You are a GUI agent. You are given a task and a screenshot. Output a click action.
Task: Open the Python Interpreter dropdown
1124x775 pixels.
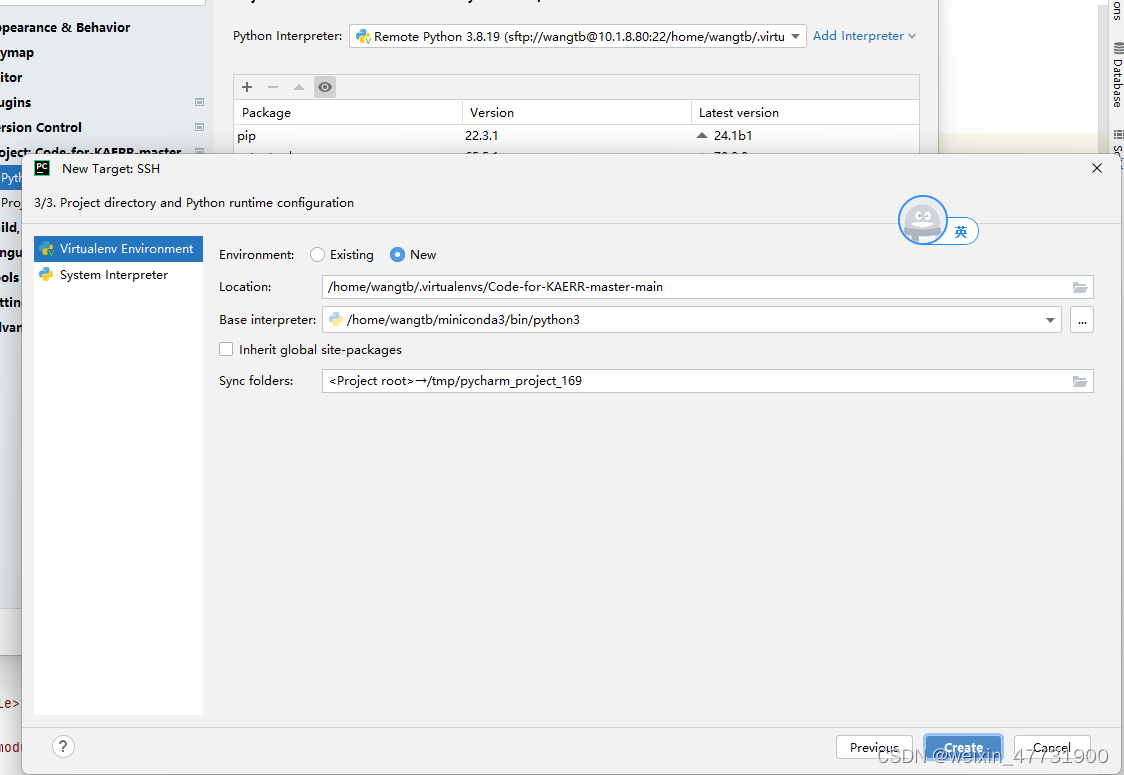(x=795, y=35)
